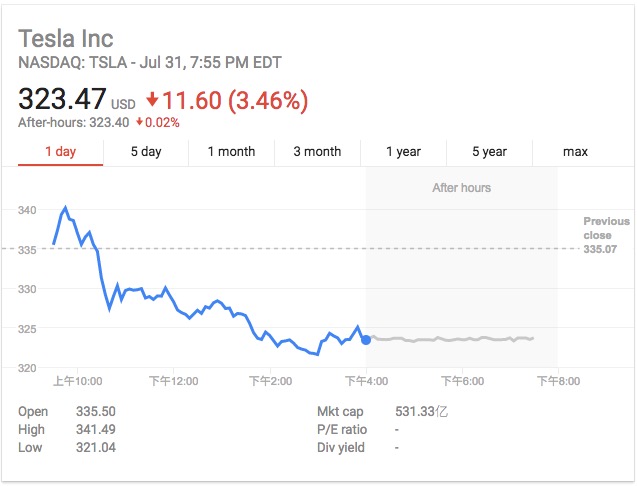Select the 3 month tab

[317, 152]
